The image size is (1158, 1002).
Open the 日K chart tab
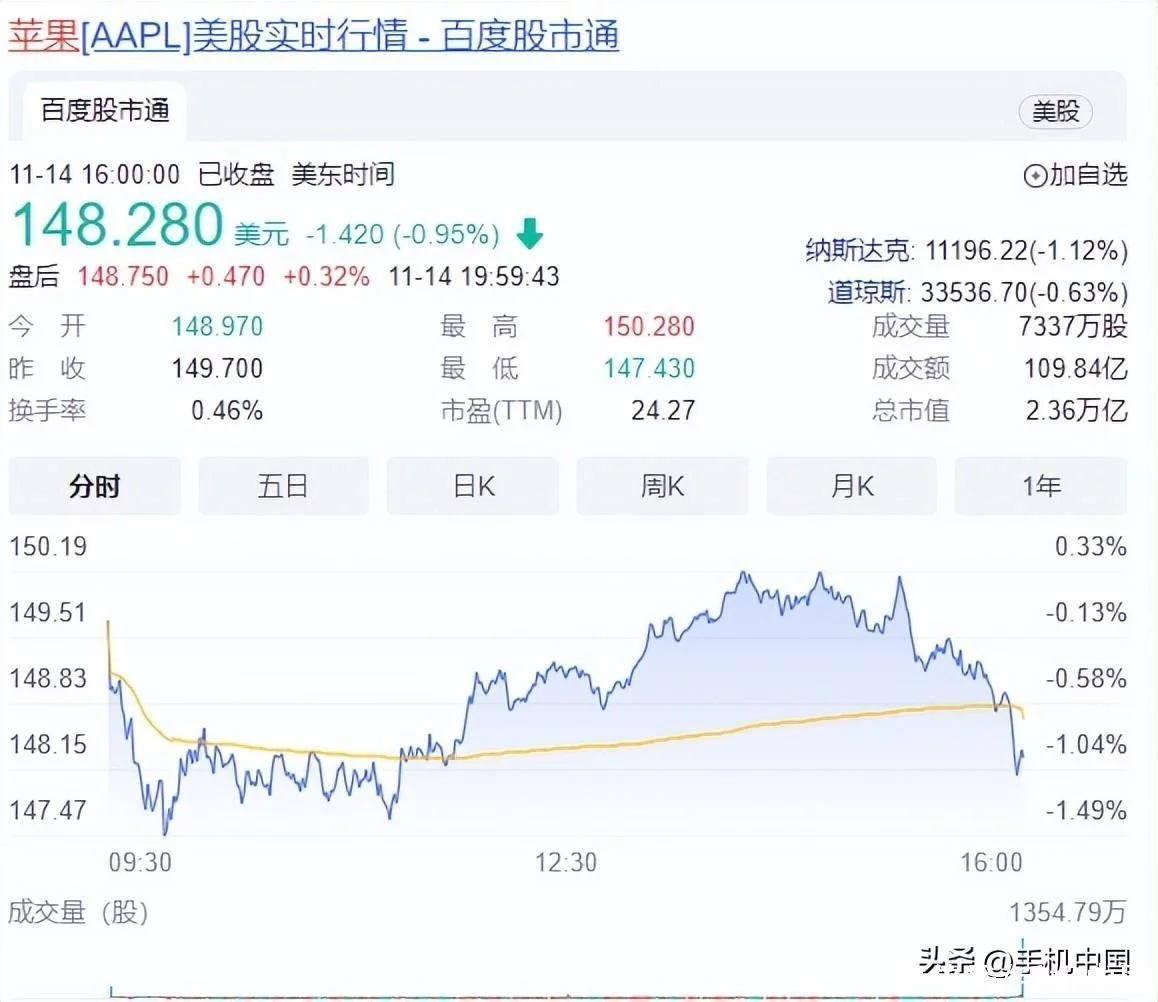coord(473,486)
